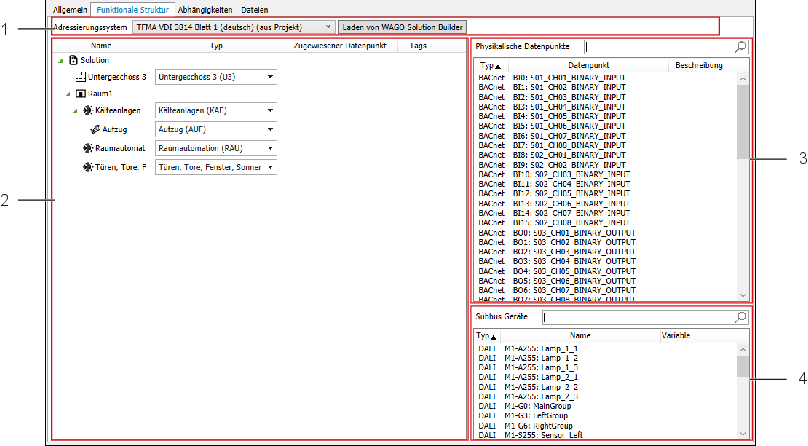The height and width of the screenshot is (446, 808).
Task: Click search magnifier in Subbus Geräte
Action: [740, 317]
